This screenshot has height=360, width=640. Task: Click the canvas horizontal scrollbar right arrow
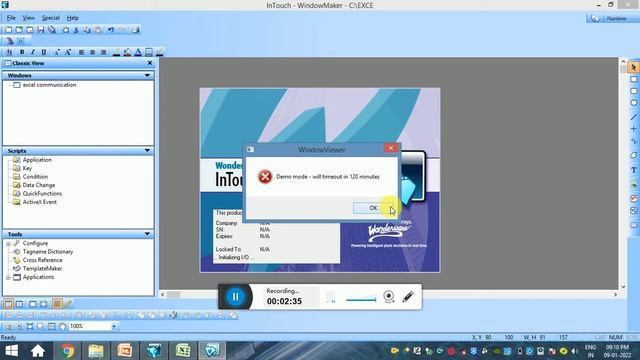point(616,294)
